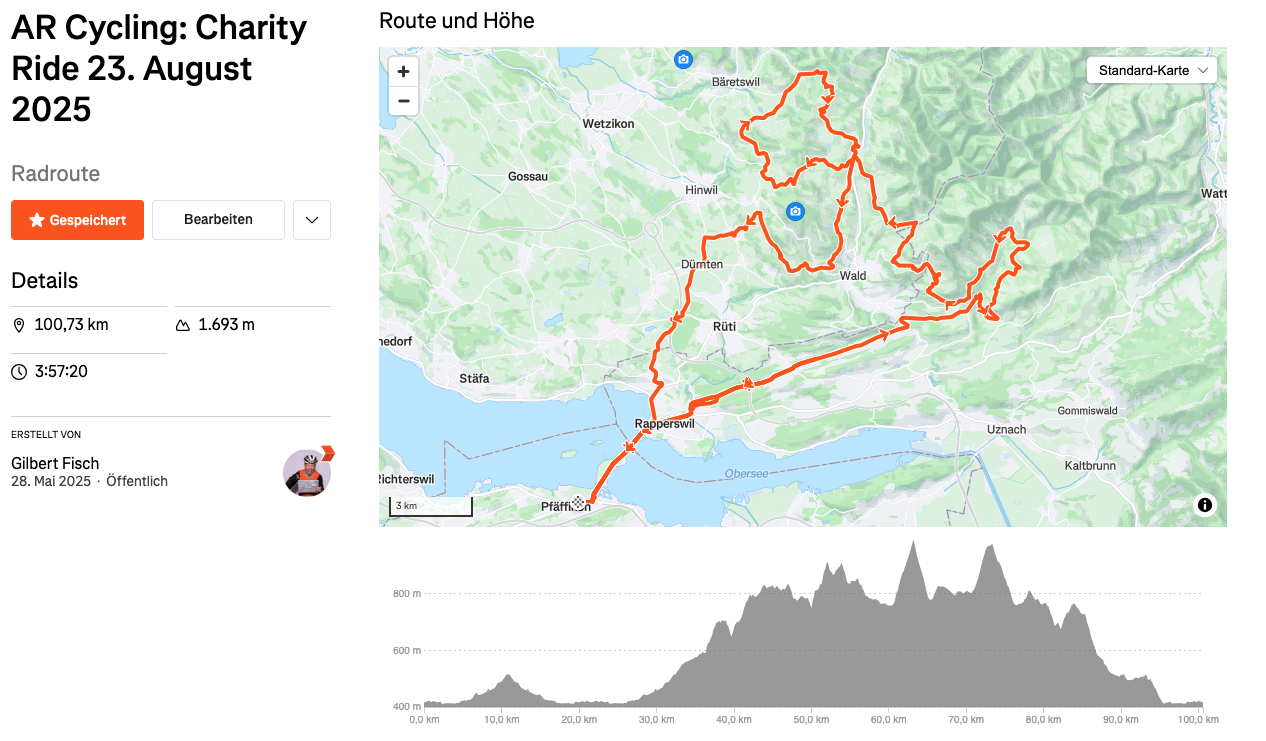Click the 50,0 km elevation axis label

pos(811,719)
